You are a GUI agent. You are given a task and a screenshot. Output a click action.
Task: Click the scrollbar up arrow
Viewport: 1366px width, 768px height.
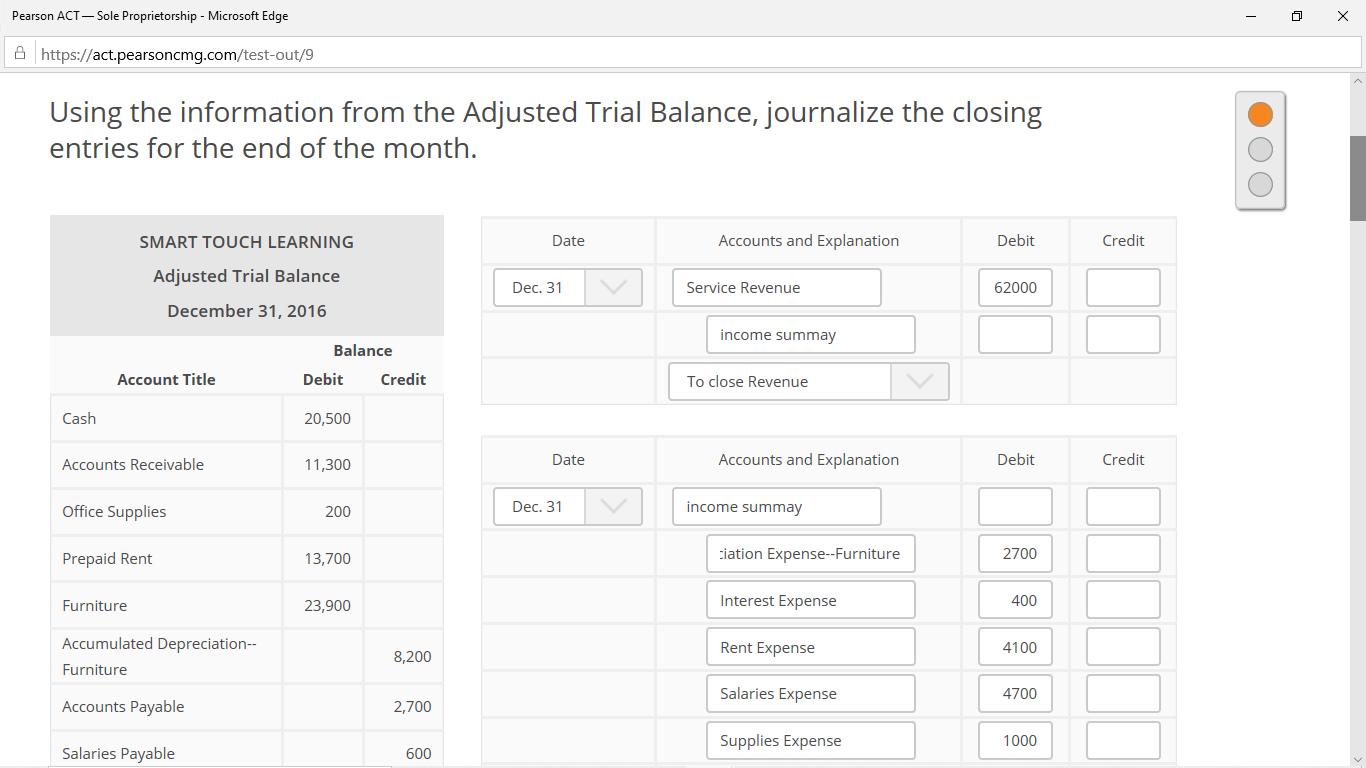coord(1357,79)
